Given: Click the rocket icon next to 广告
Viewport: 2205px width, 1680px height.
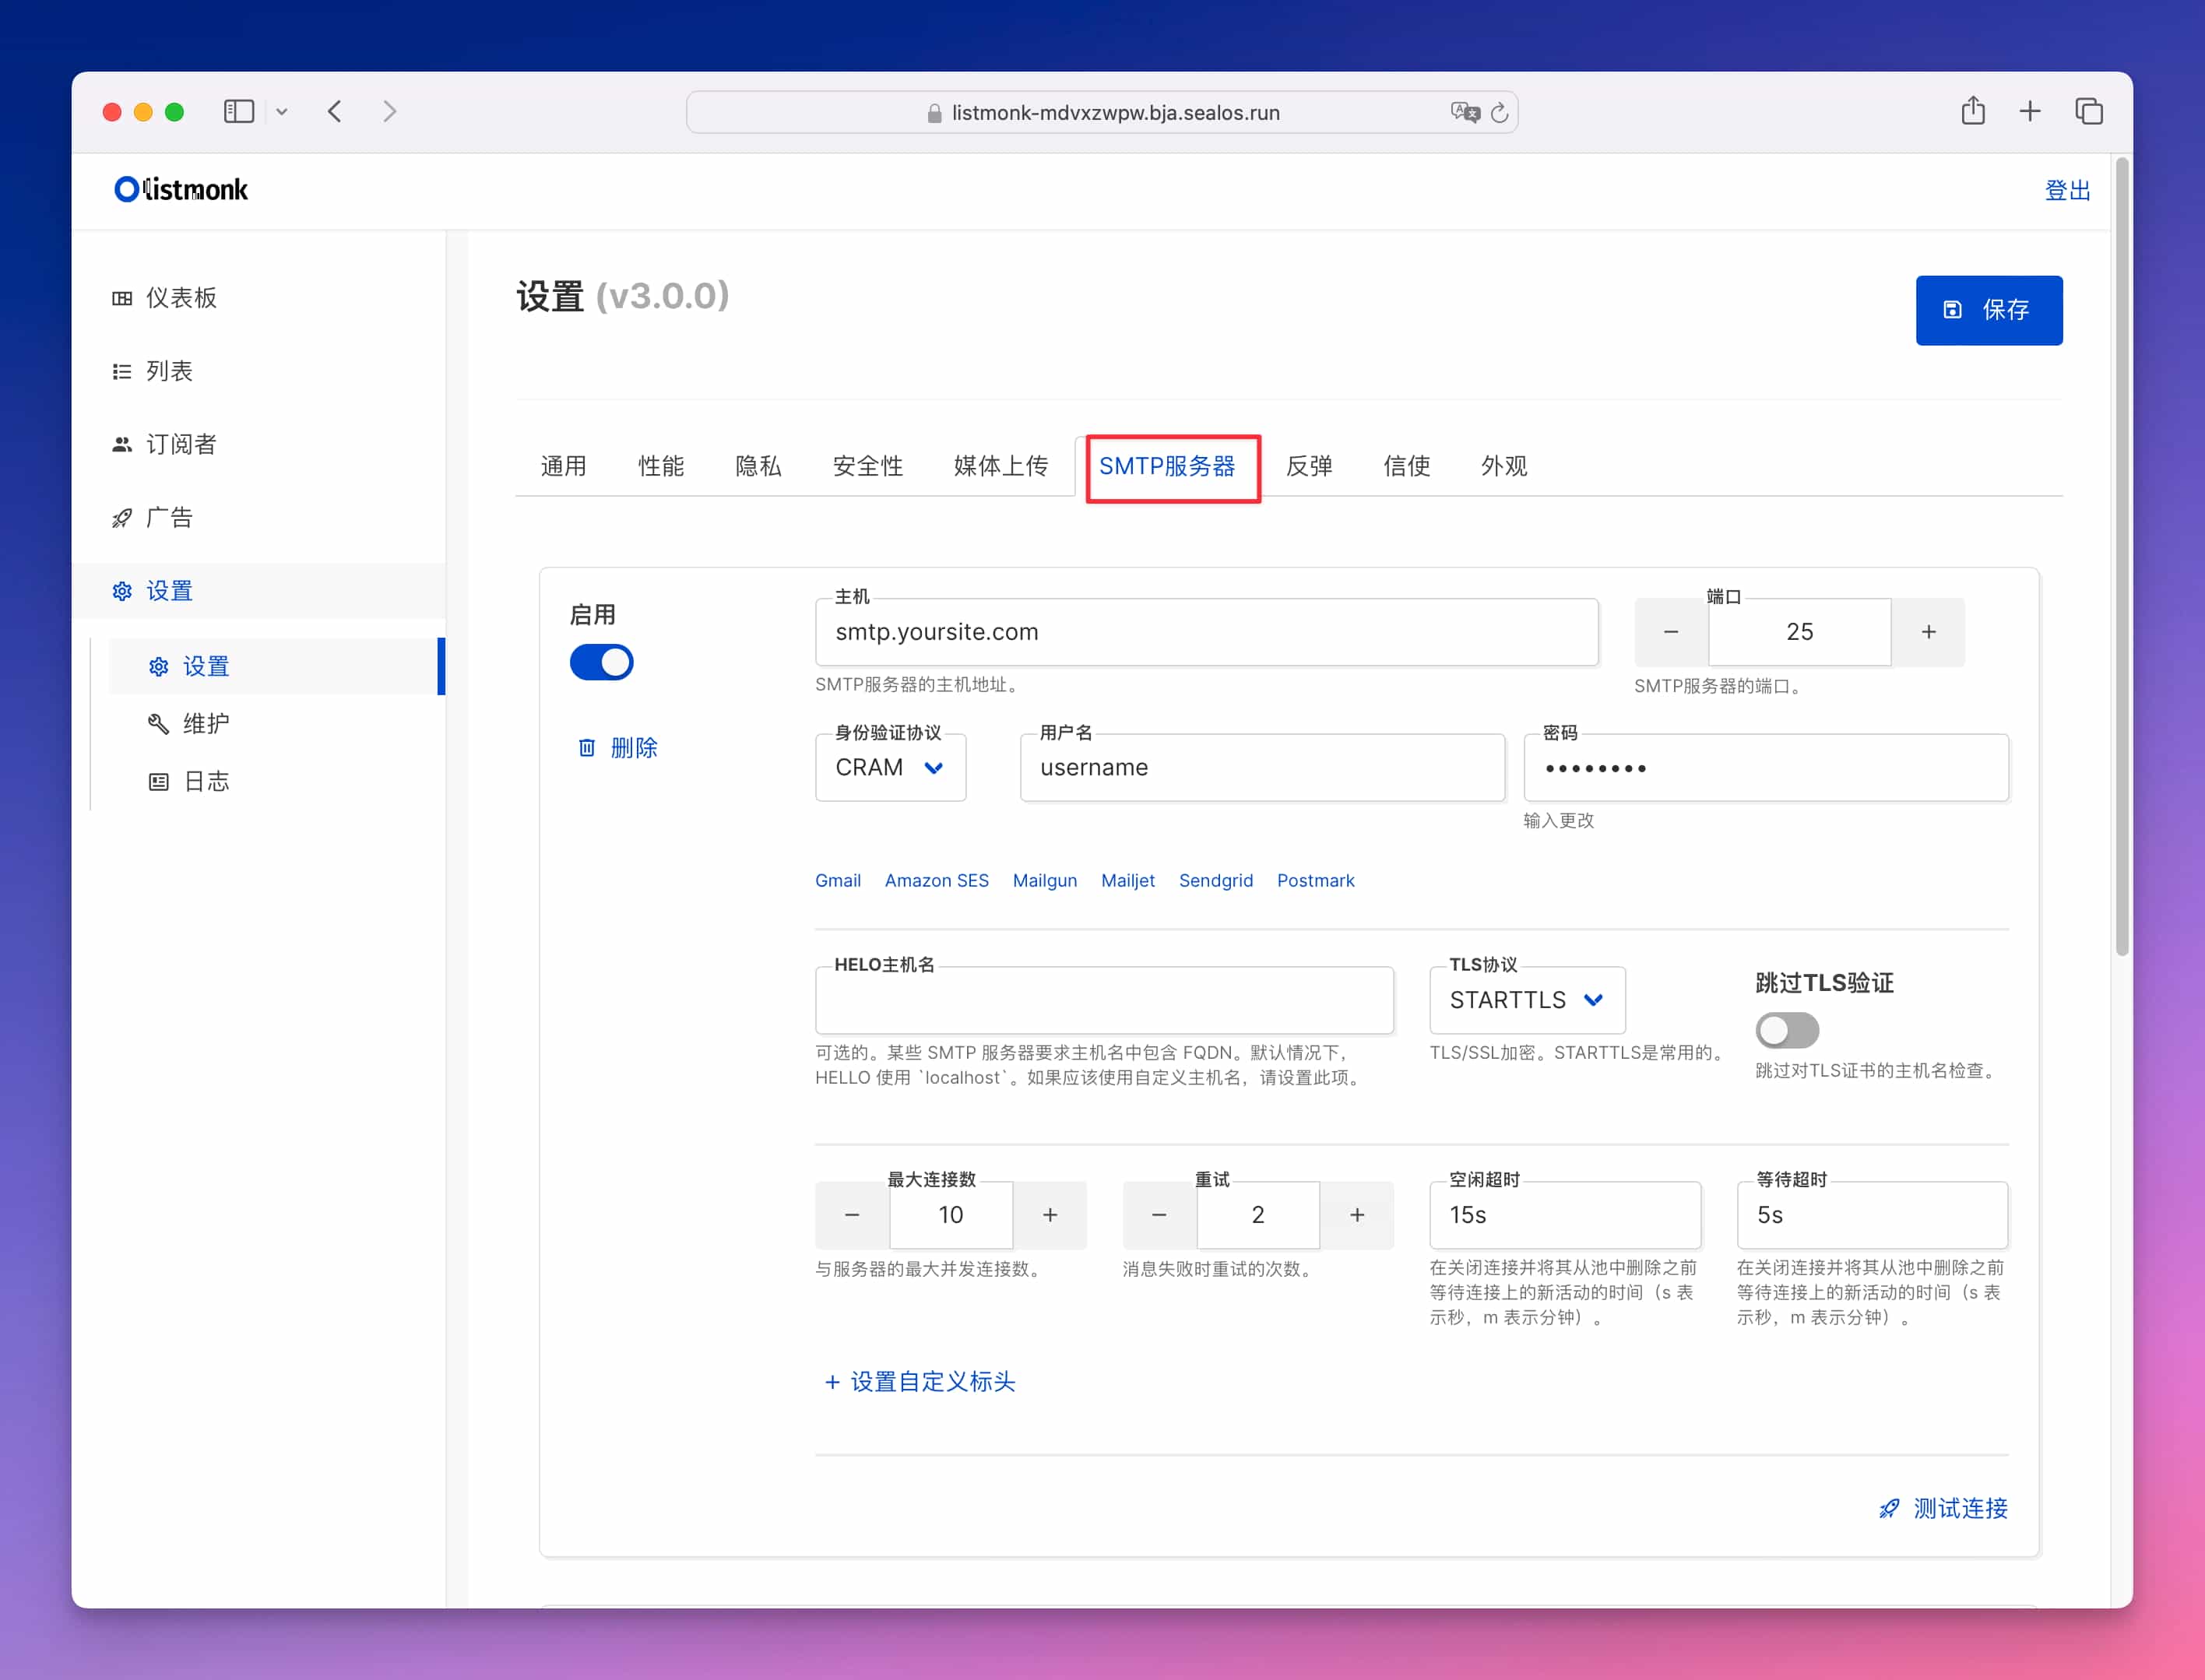Looking at the screenshot, I should pos(122,517).
